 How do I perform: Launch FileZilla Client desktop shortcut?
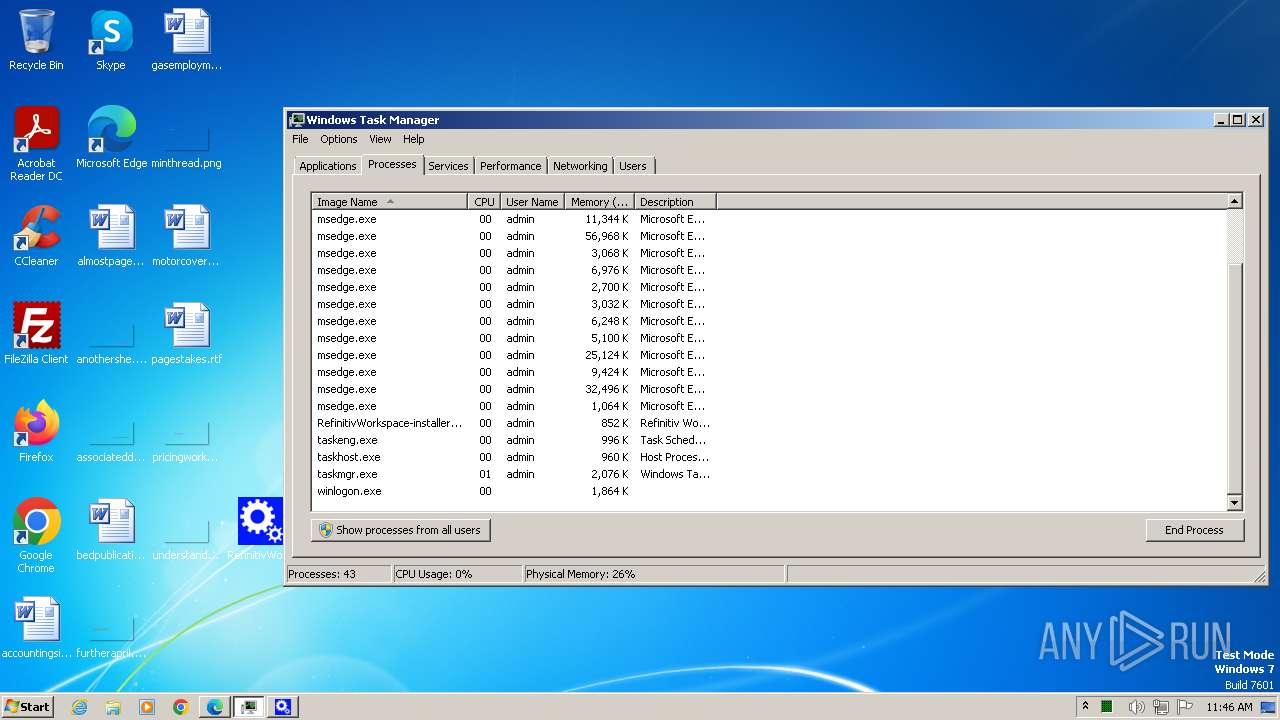tap(36, 333)
